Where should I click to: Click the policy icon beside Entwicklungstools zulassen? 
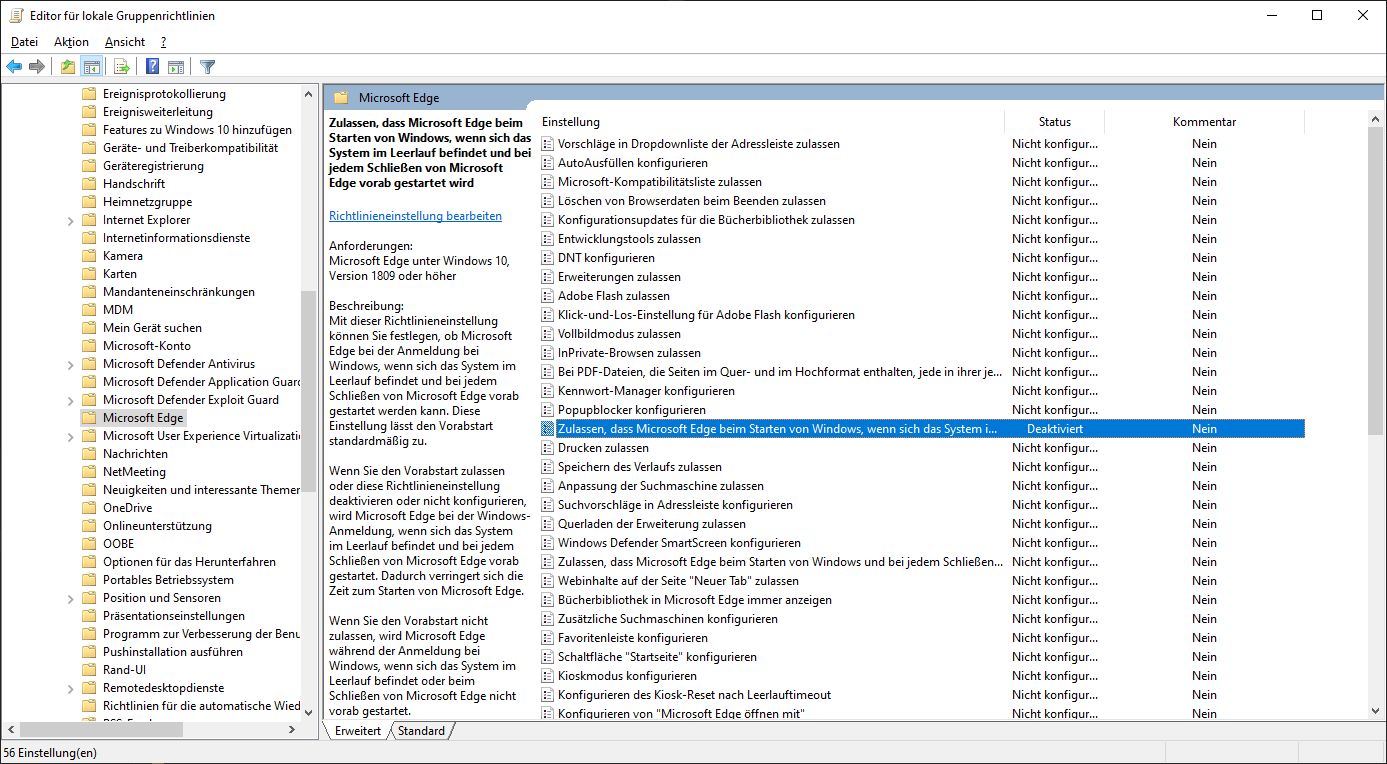pos(547,239)
